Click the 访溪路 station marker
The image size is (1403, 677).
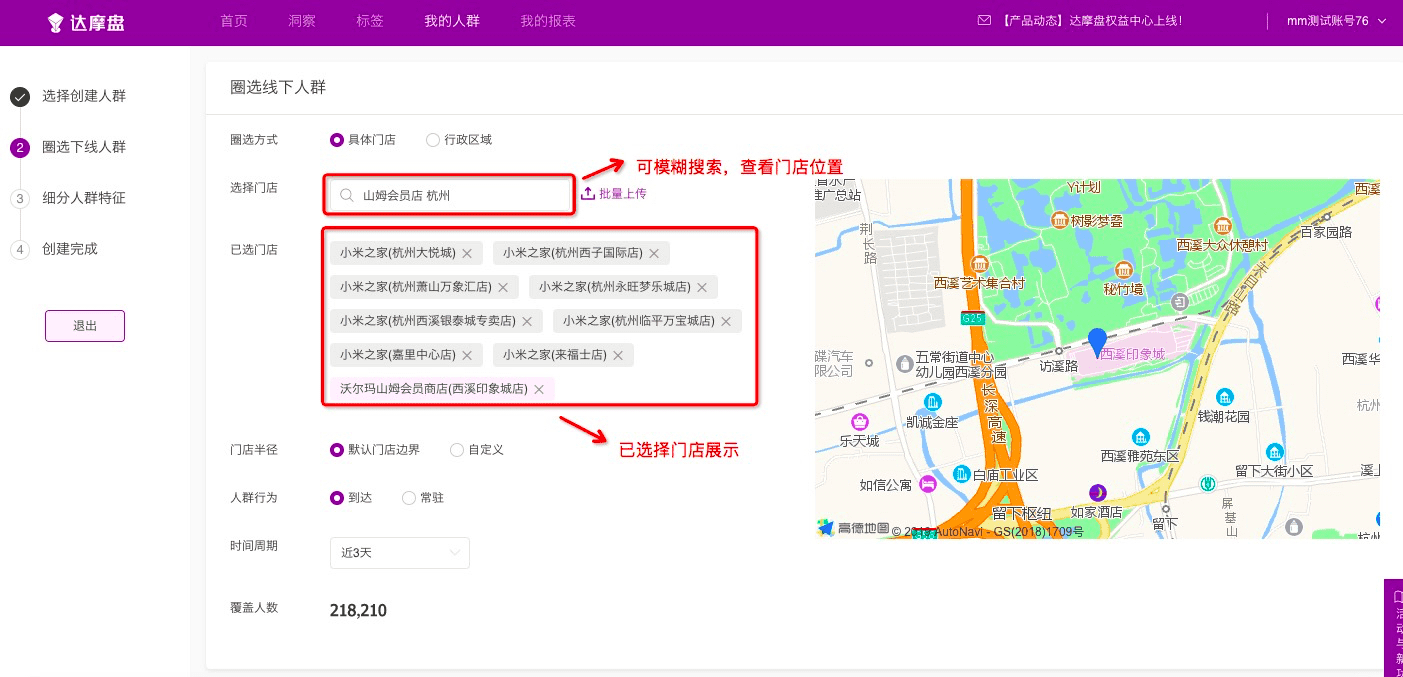click(1060, 351)
